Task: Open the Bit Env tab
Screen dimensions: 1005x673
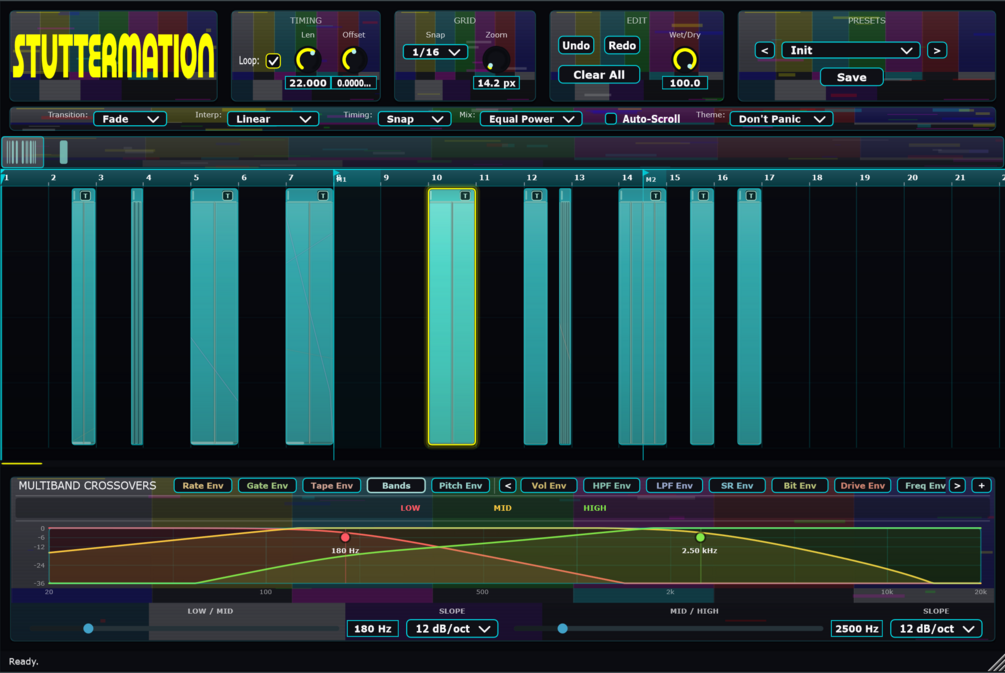Action: pyautogui.click(x=800, y=486)
